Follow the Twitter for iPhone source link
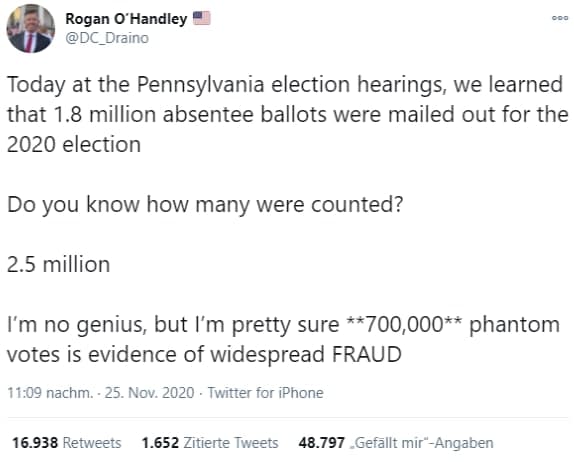 pos(265,393)
